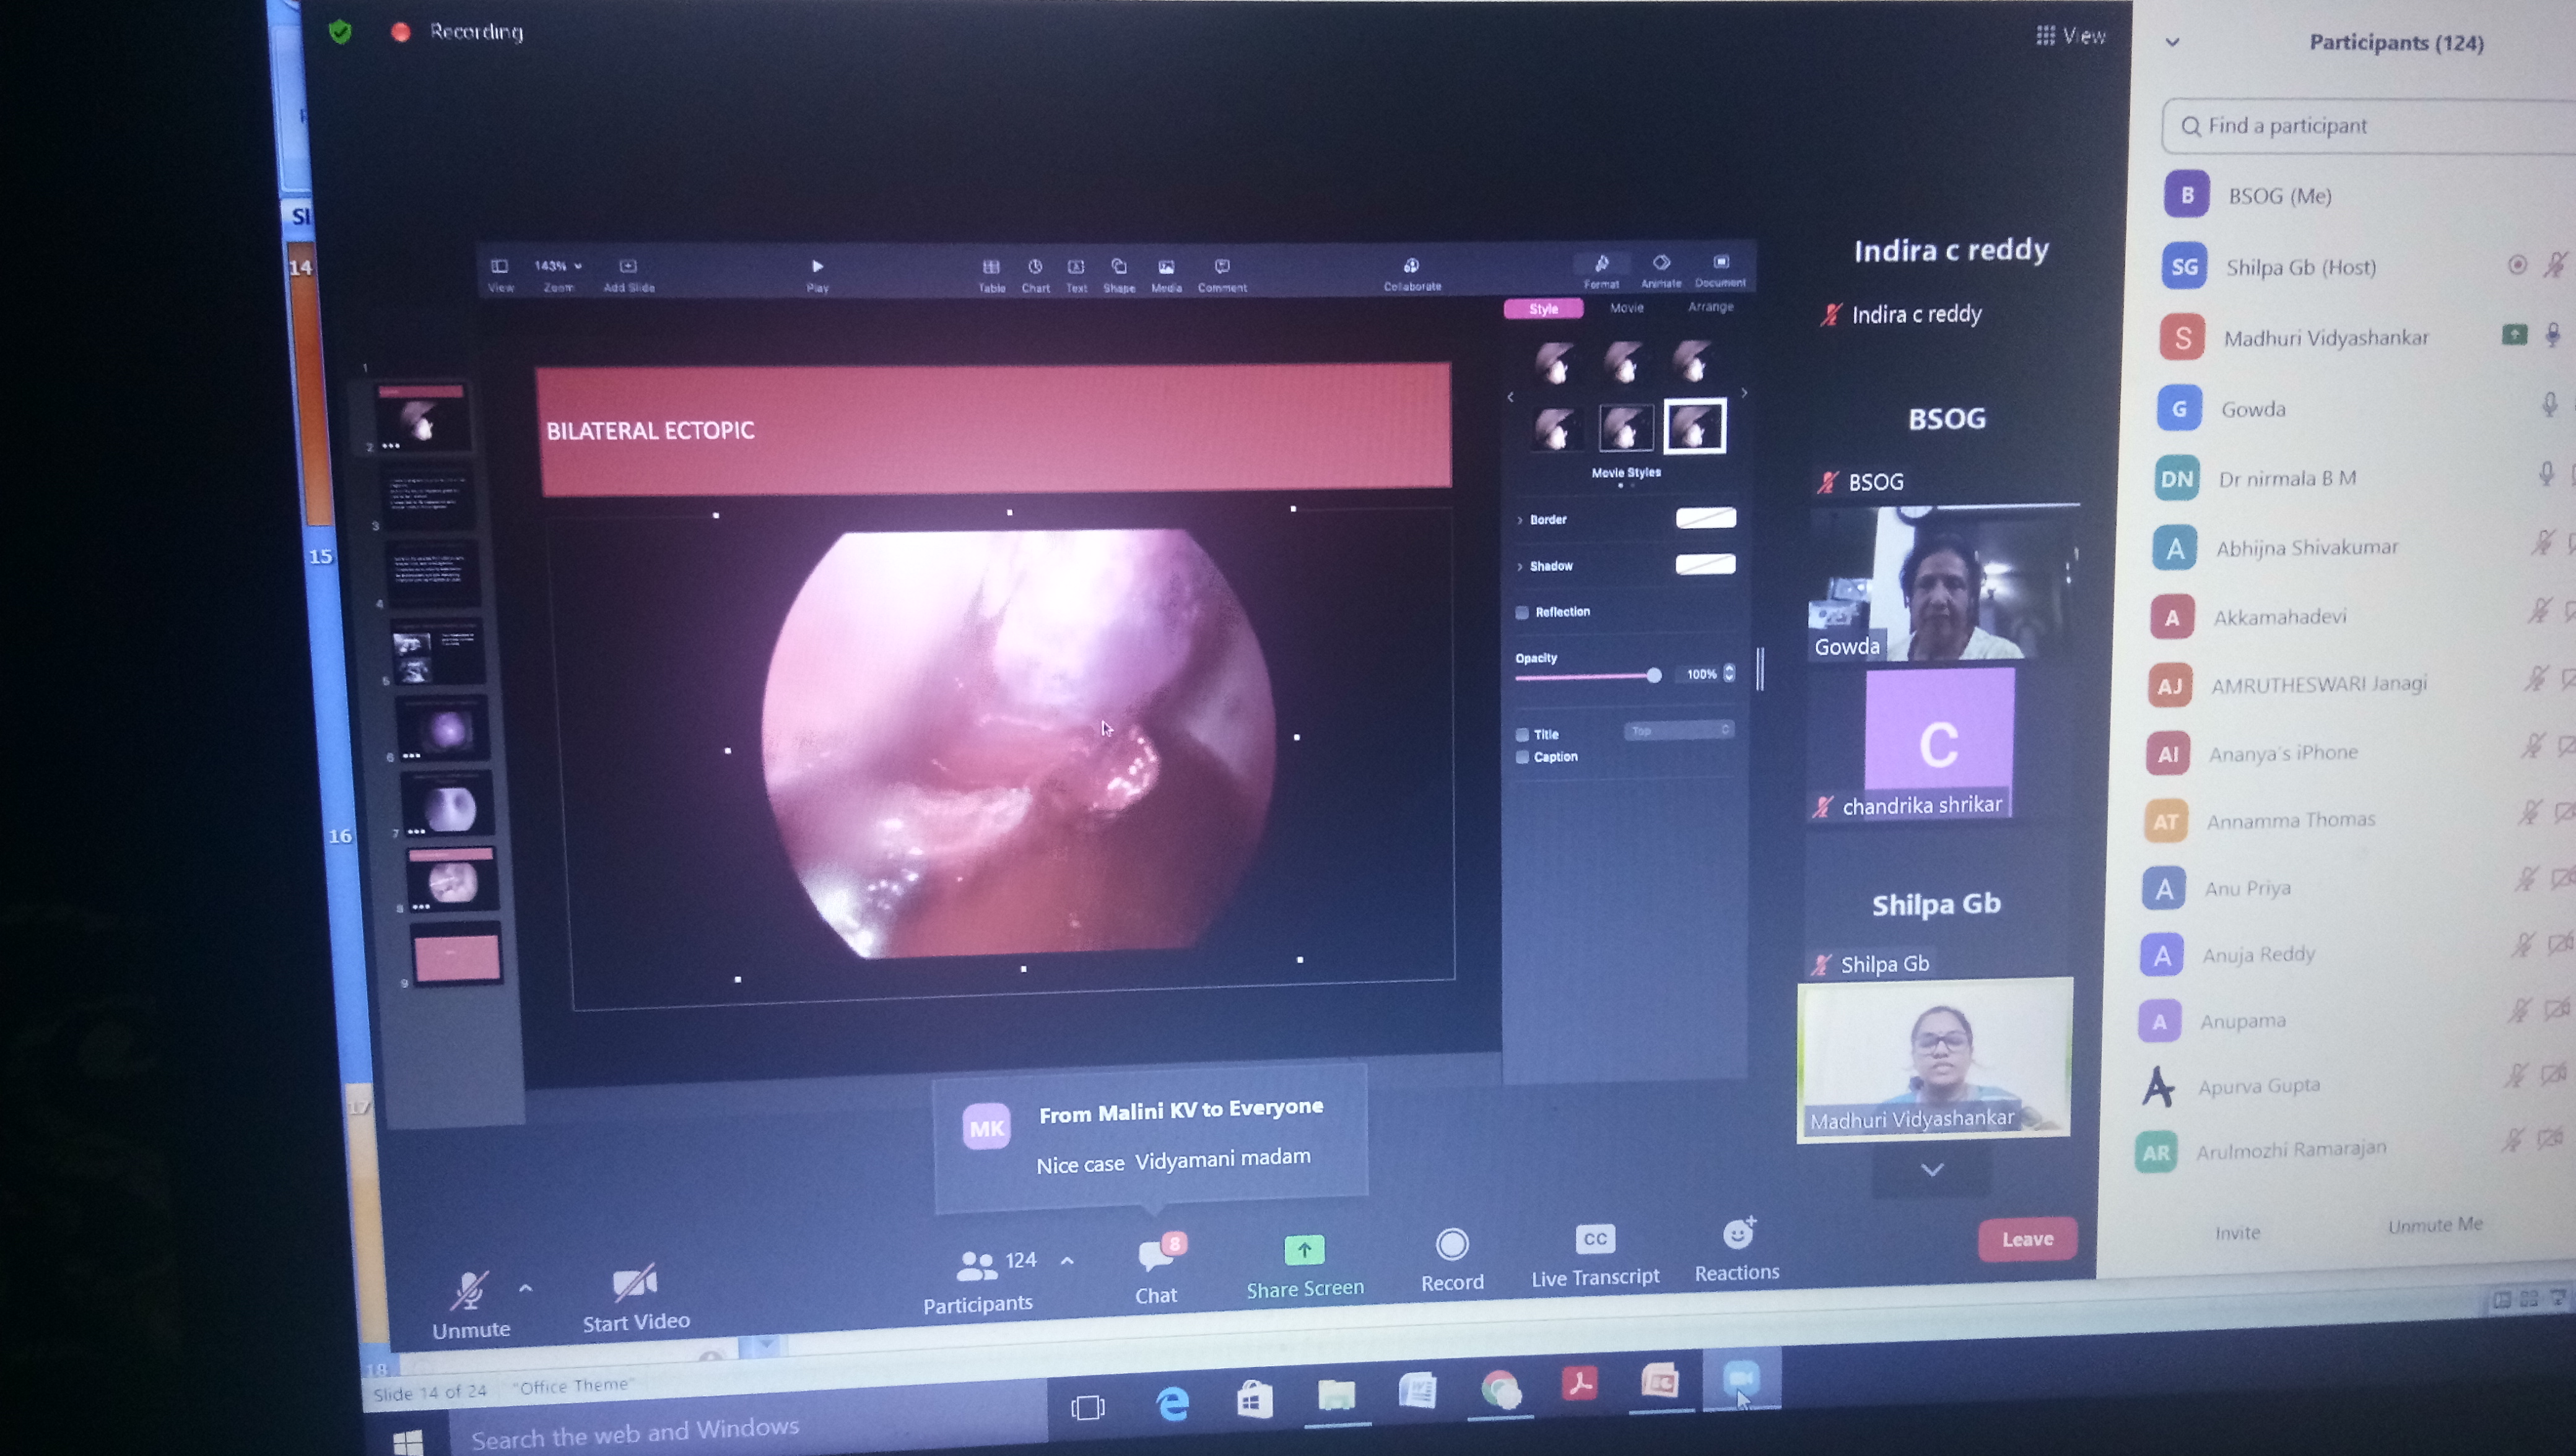Expand the caret next to Unmute
This screenshot has width=2576, height=1456.
click(x=526, y=1288)
